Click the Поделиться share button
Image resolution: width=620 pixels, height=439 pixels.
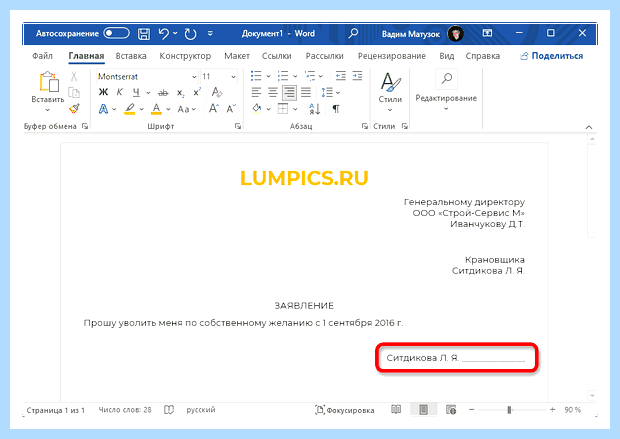click(x=552, y=56)
